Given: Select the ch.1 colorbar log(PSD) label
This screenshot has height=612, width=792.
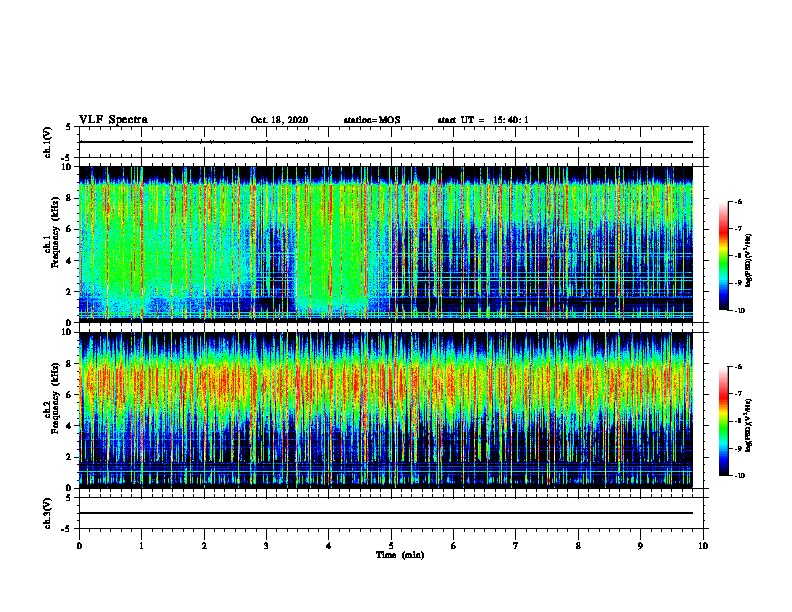Looking at the screenshot, I should (x=748, y=260).
